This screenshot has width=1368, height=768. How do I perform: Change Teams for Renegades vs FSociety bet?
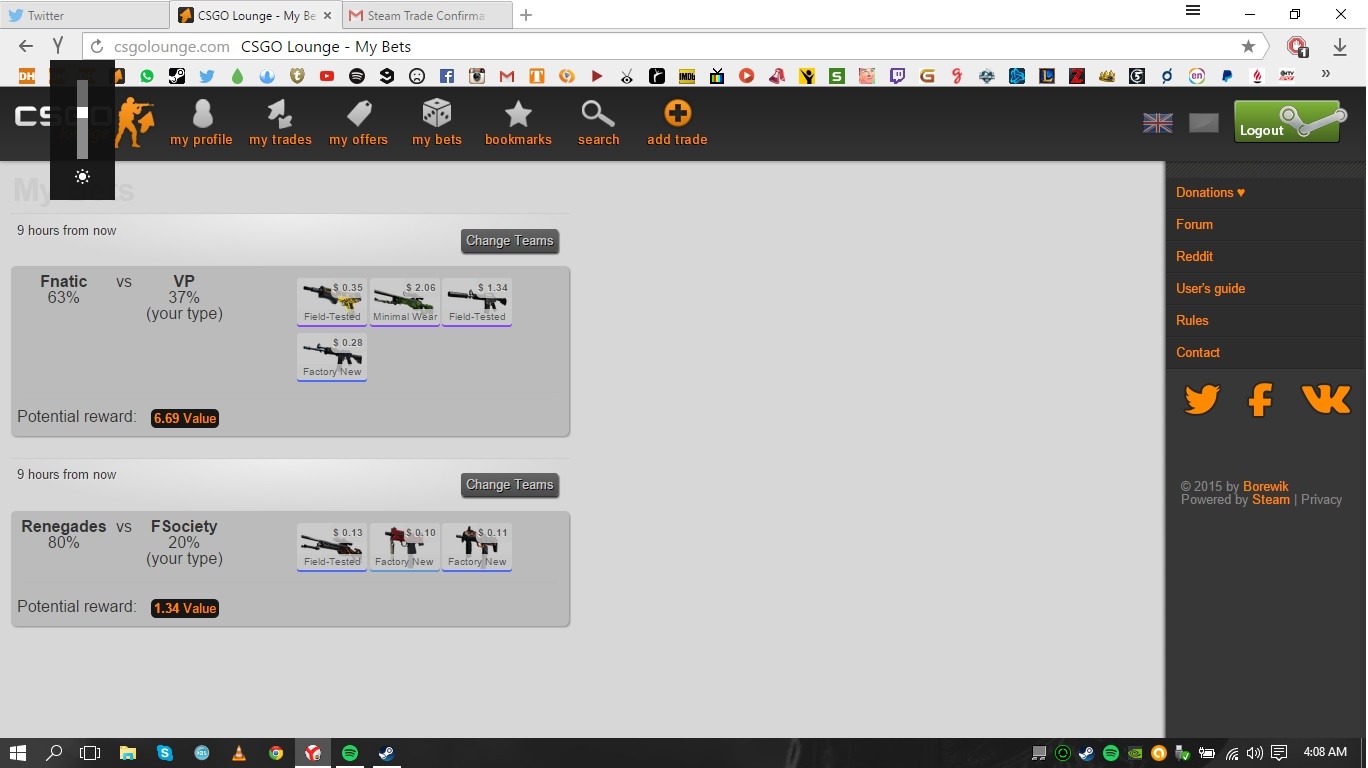pos(510,485)
